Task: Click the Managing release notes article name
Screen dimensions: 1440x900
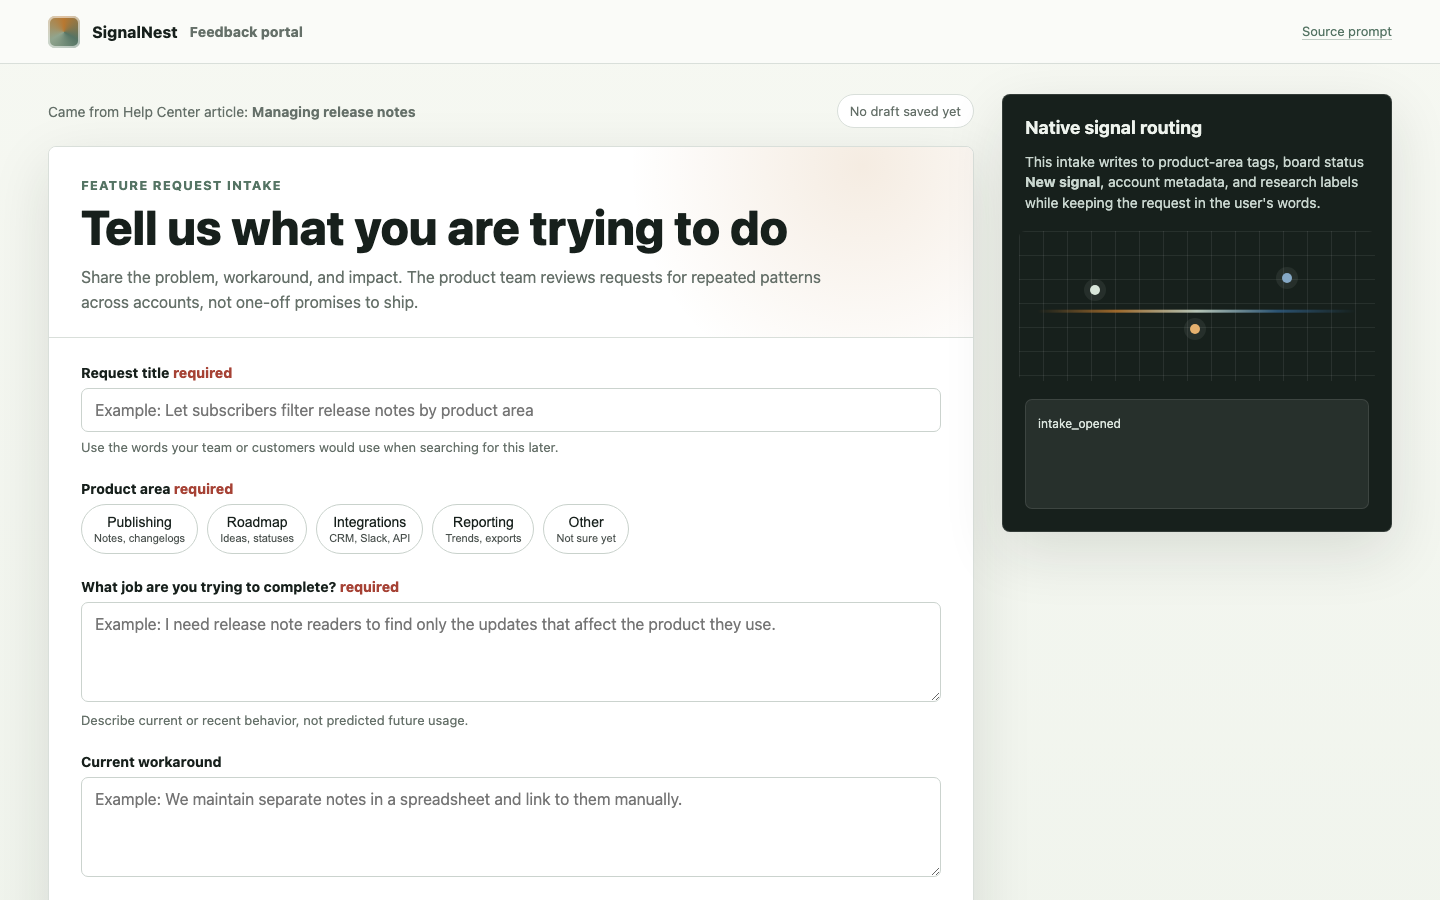Action: coord(334,112)
